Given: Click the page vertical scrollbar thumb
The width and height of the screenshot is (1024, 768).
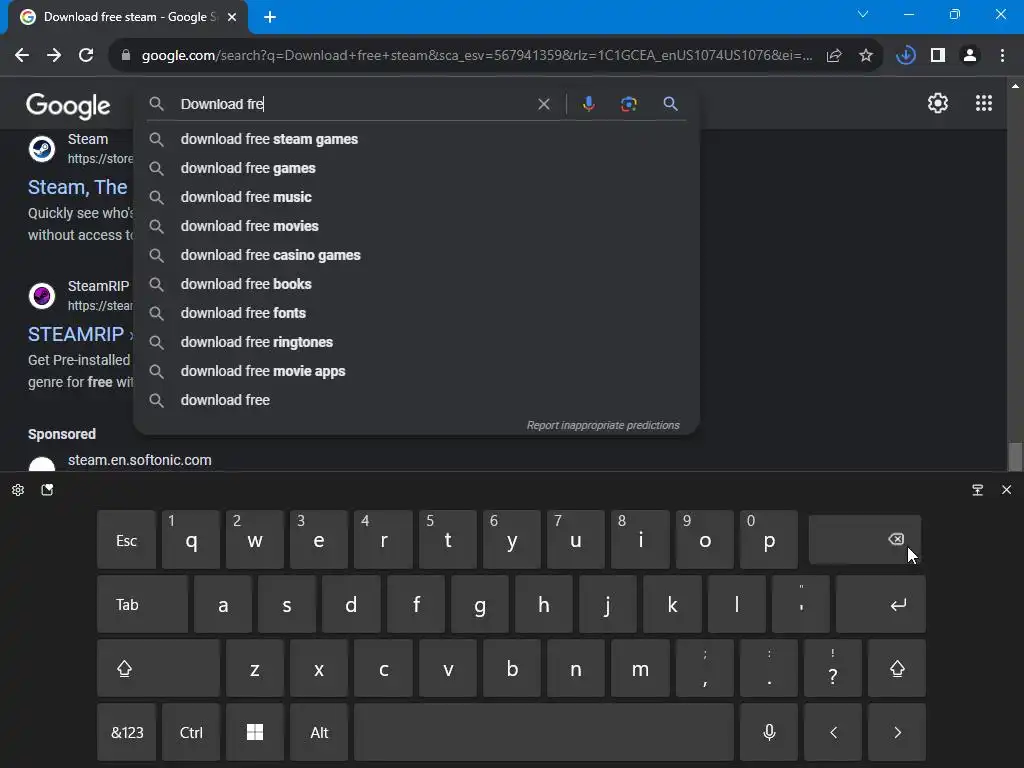Looking at the screenshot, I should click(1014, 456).
